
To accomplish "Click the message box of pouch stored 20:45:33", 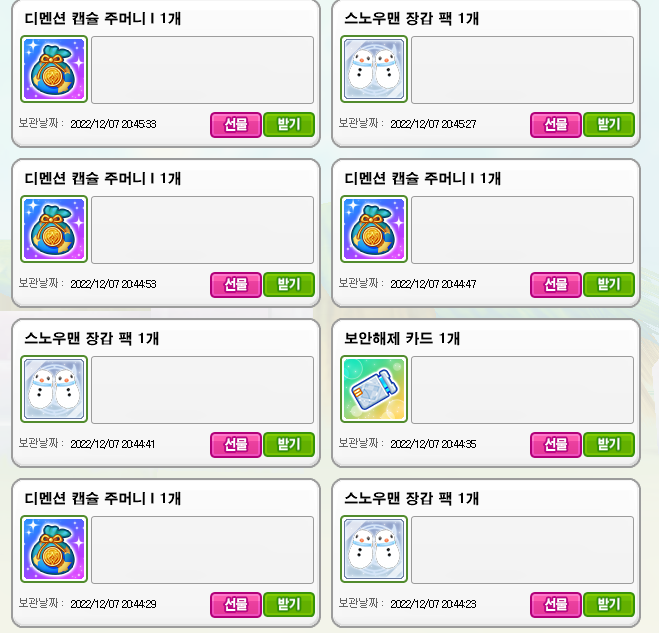I will (x=203, y=70).
